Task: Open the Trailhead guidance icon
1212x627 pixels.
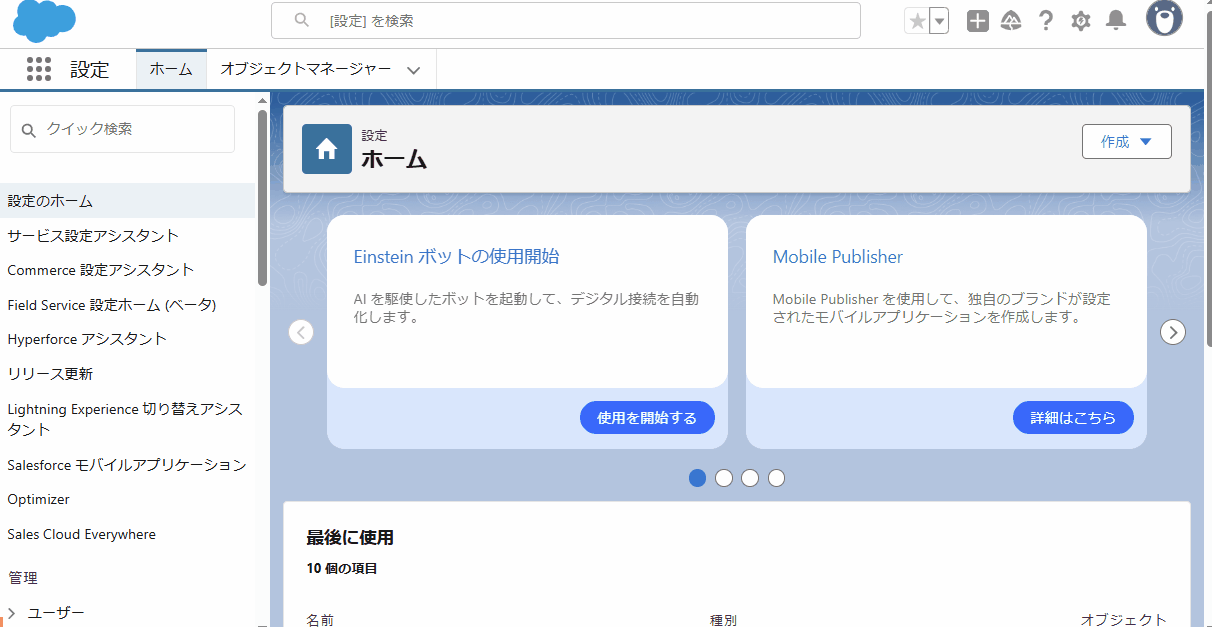Action: coord(1011,21)
